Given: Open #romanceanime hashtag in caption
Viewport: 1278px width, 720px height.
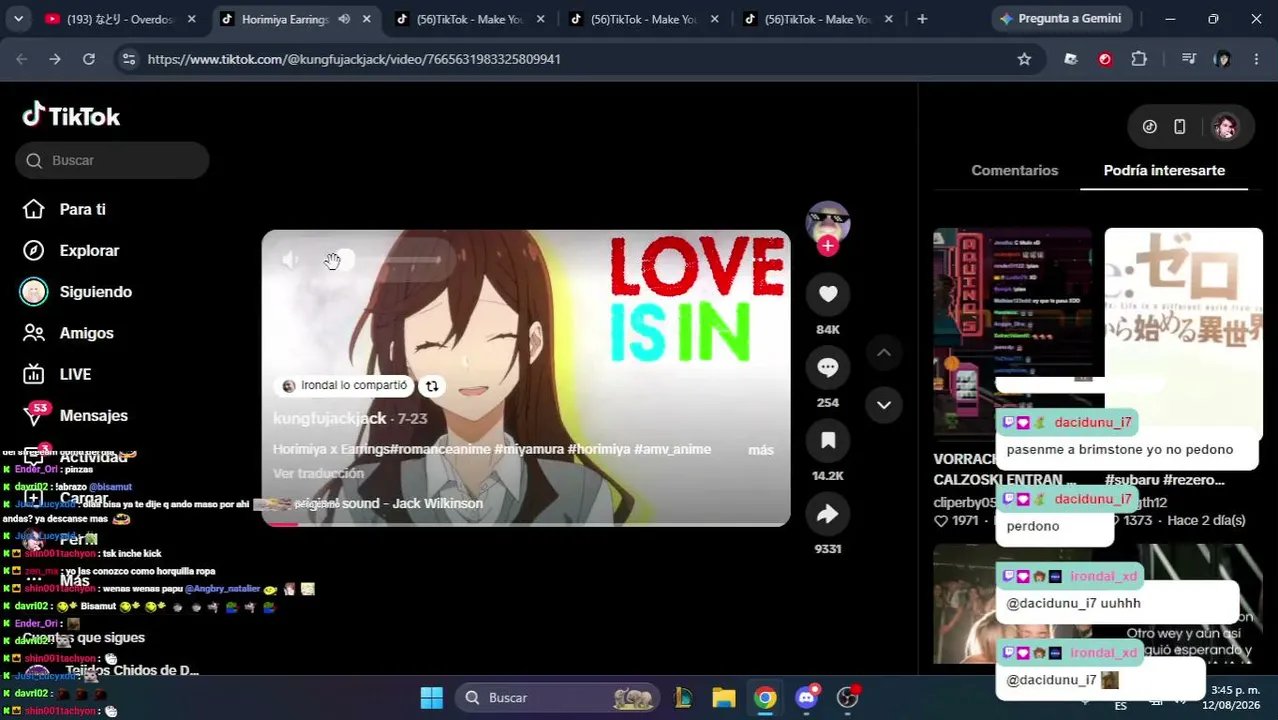Looking at the screenshot, I should tap(440, 450).
